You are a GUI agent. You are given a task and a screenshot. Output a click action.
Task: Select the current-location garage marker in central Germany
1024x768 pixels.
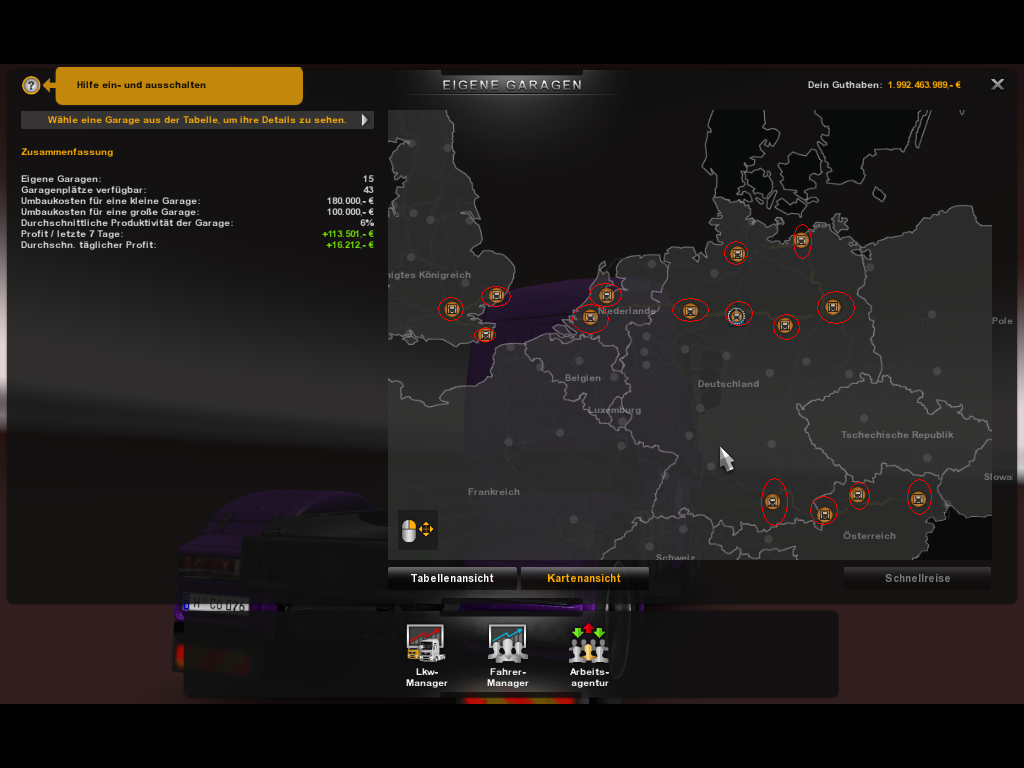point(737,316)
